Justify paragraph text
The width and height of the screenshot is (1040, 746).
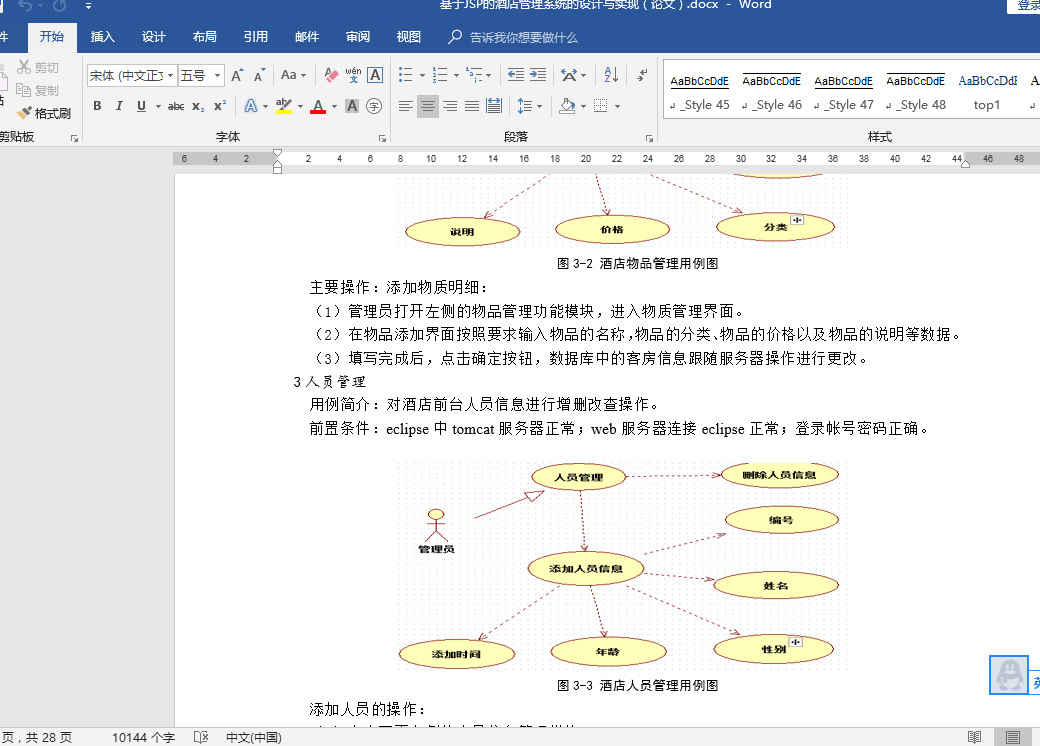pos(472,106)
